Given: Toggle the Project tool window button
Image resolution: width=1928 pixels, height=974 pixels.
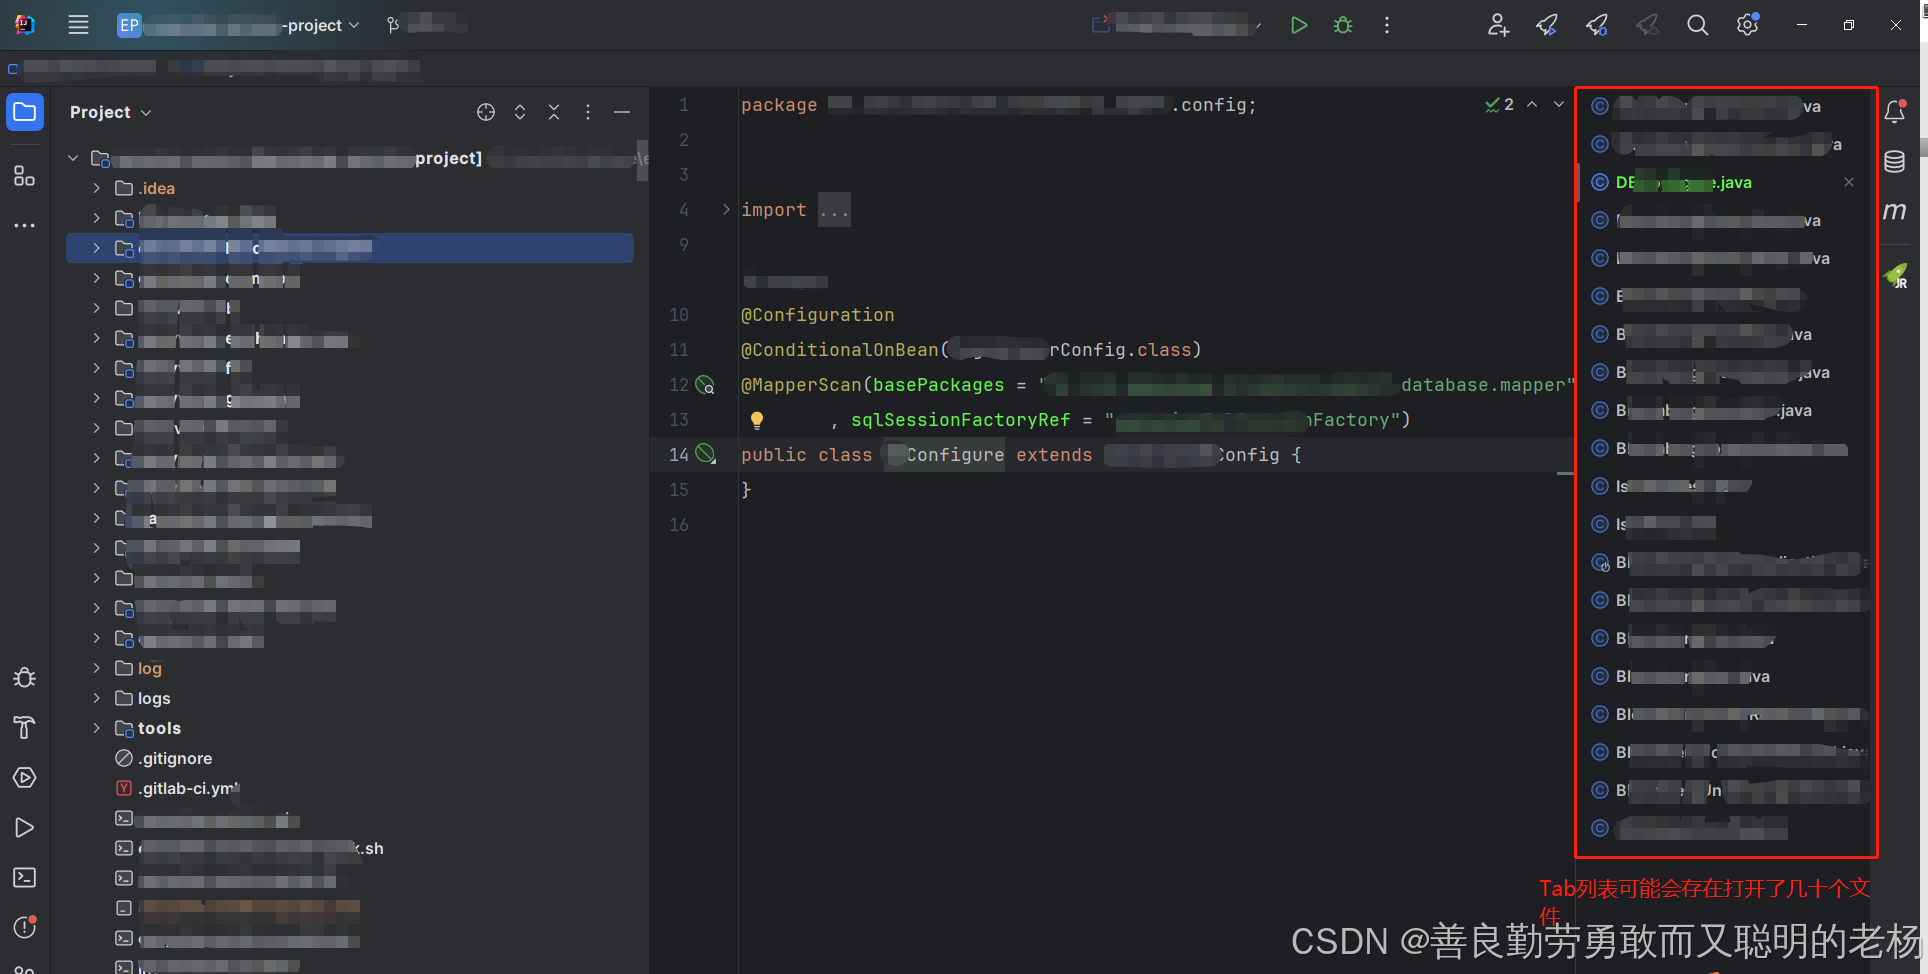Looking at the screenshot, I should [25, 112].
